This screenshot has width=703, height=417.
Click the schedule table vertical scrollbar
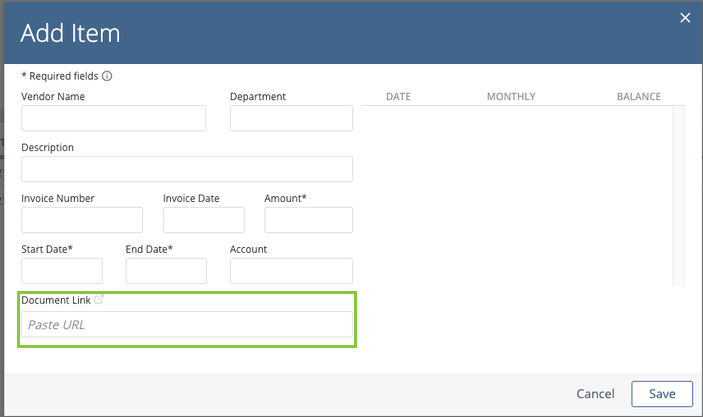coord(679,196)
